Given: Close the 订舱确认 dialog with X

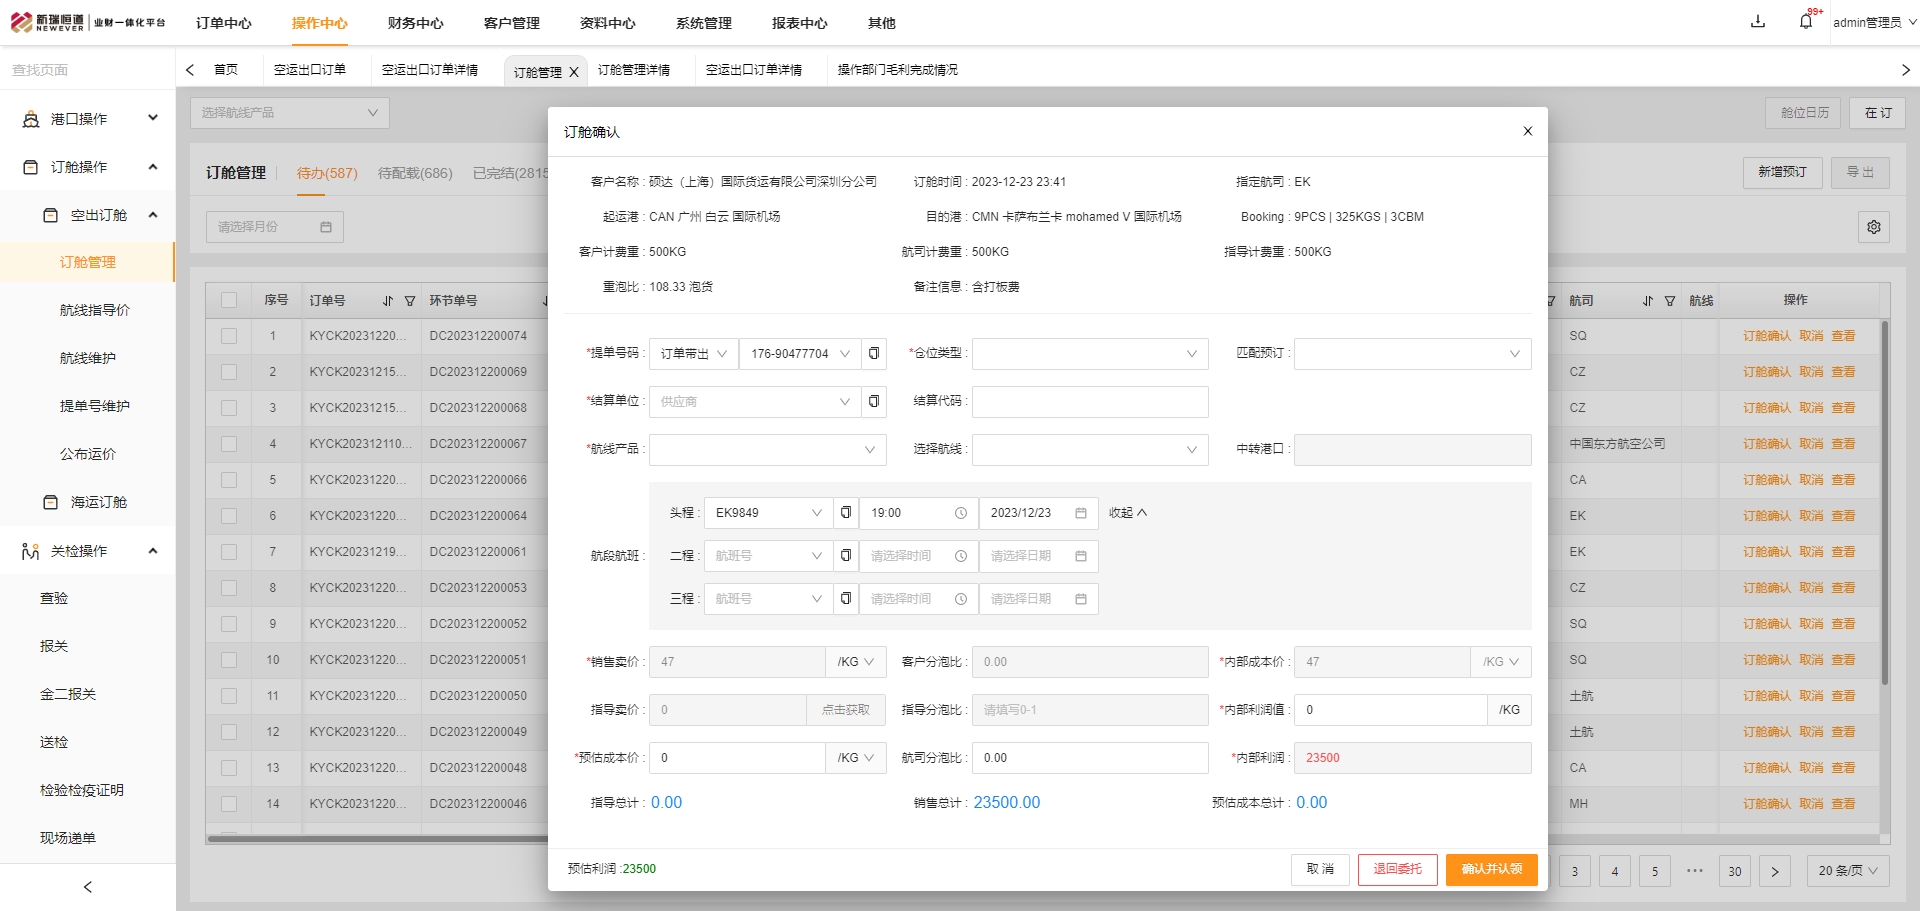Looking at the screenshot, I should tap(1528, 131).
